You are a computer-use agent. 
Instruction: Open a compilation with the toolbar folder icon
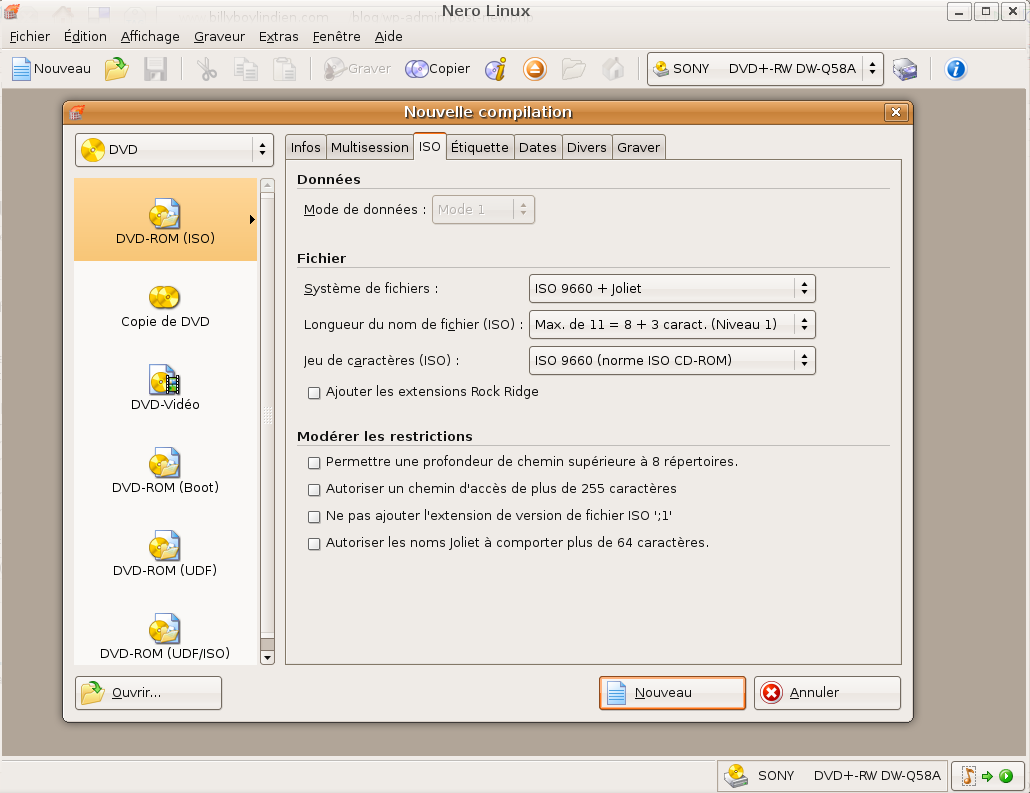[x=116, y=69]
